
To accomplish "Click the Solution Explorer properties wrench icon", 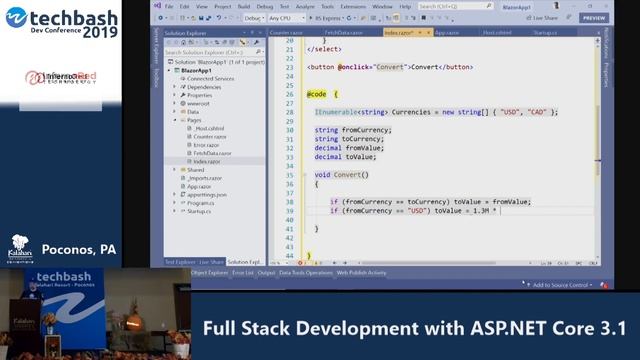I will (x=256, y=42).
